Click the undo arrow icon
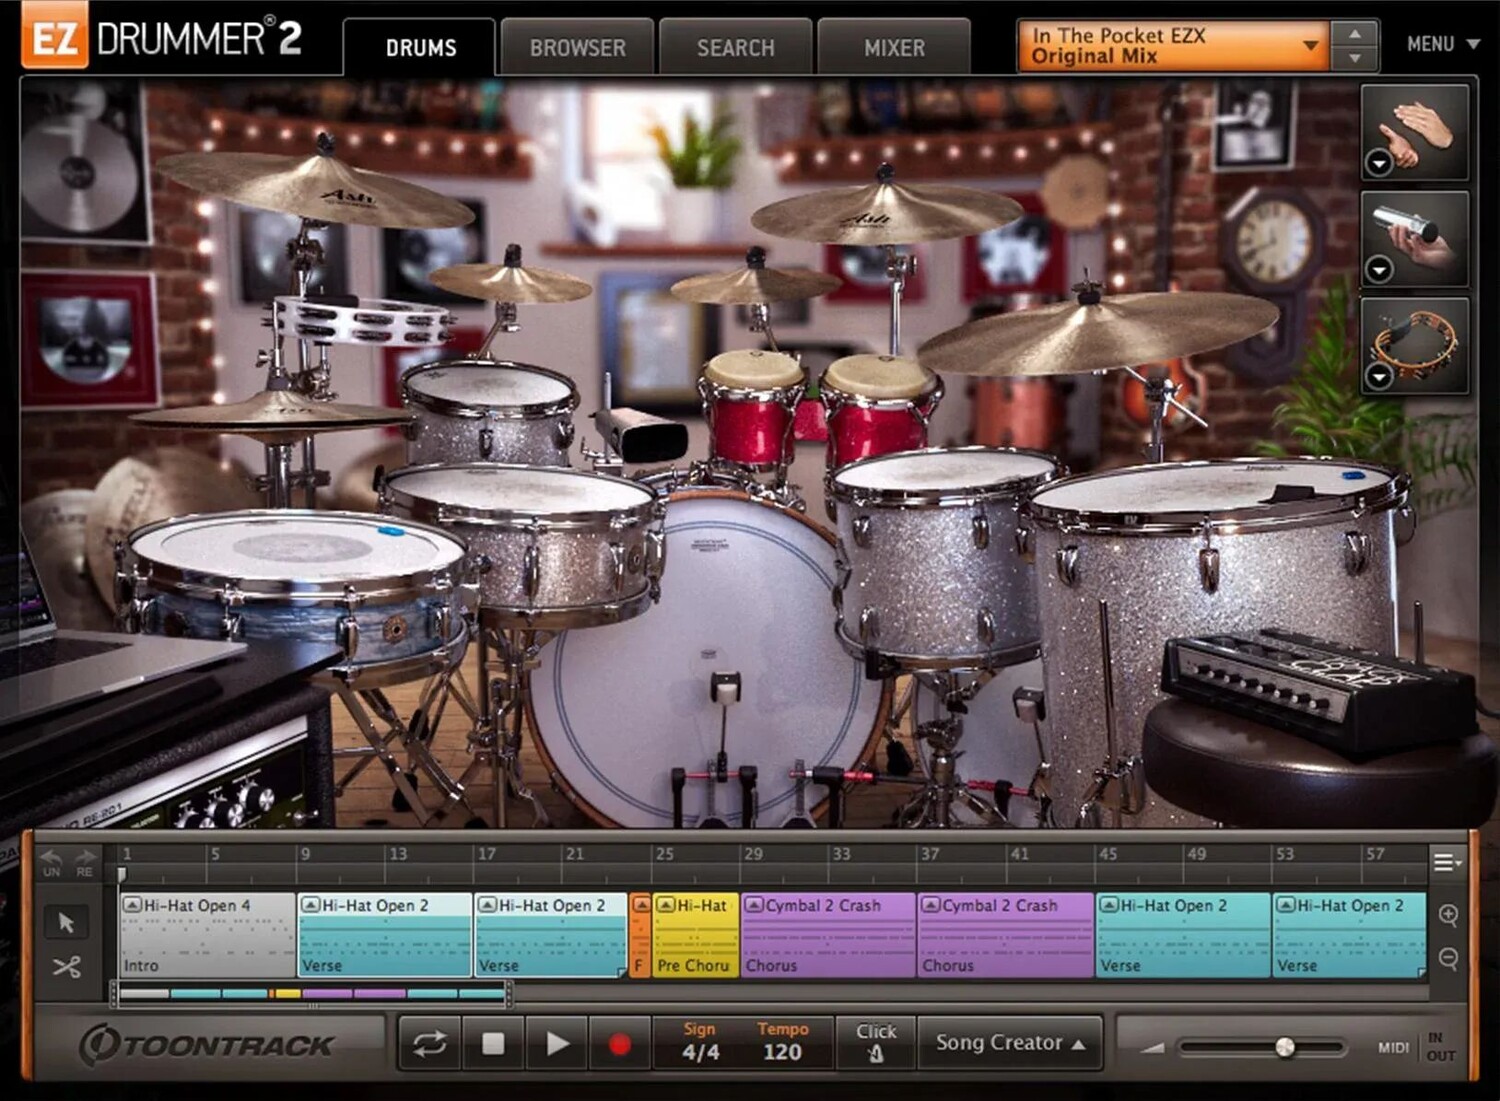 coord(51,860)
